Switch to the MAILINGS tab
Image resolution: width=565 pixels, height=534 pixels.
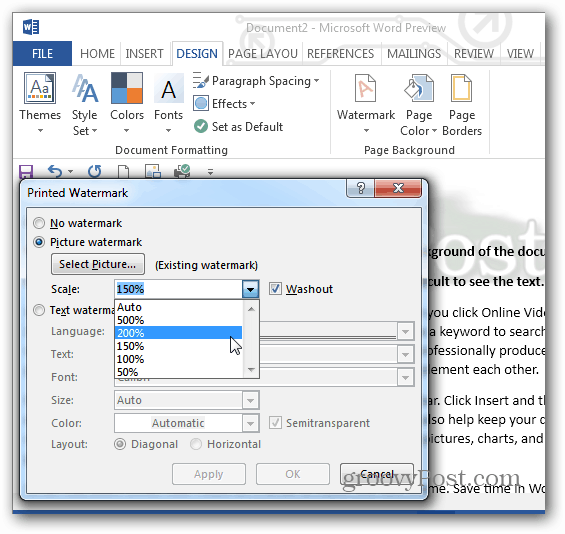(414, 54)
